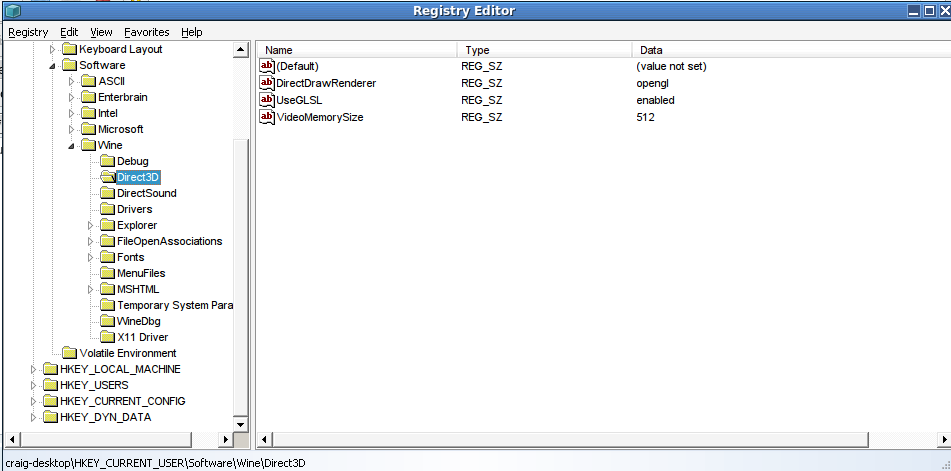The width and height of the screenshot is (951, 471).
Task: Expand the Keyboard Layout key
Action: (52, 49)
